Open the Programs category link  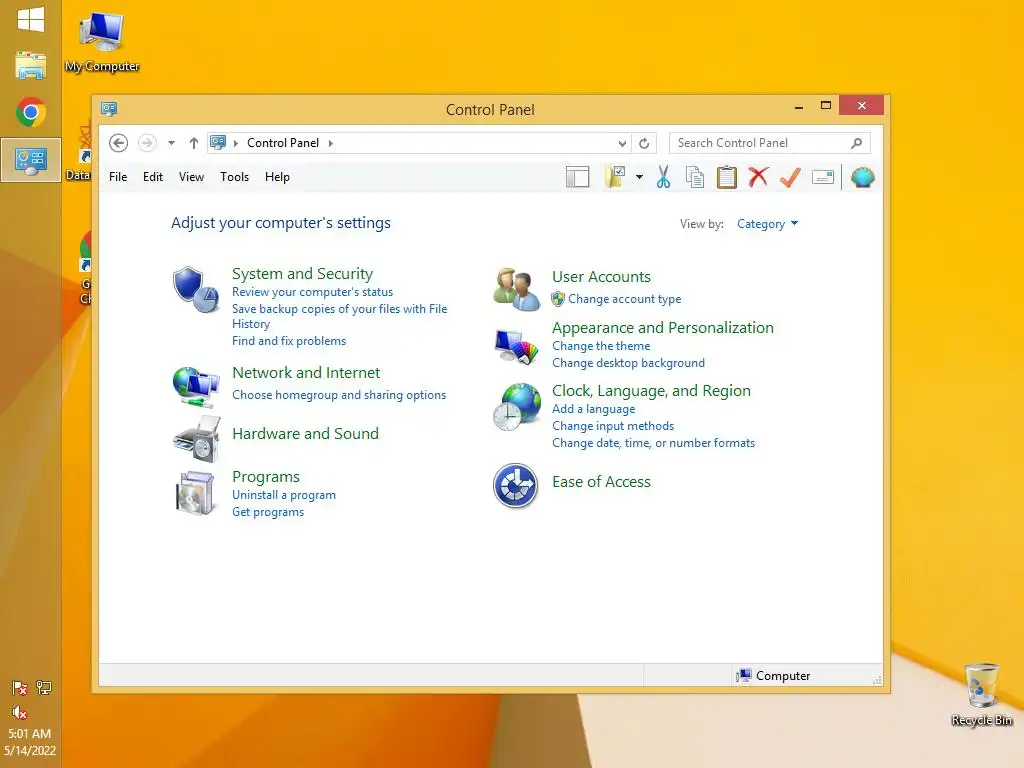point(266,477)
